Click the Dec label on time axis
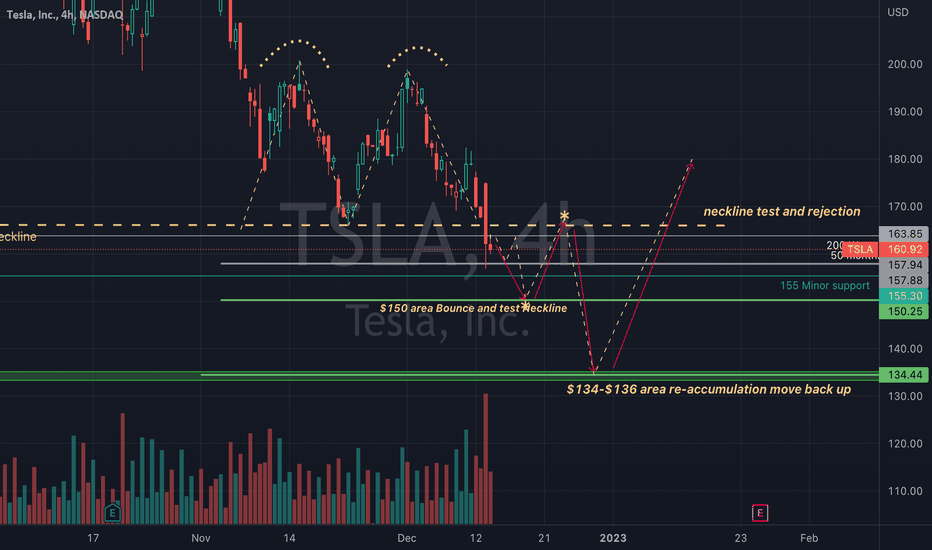 coord(407,538)
